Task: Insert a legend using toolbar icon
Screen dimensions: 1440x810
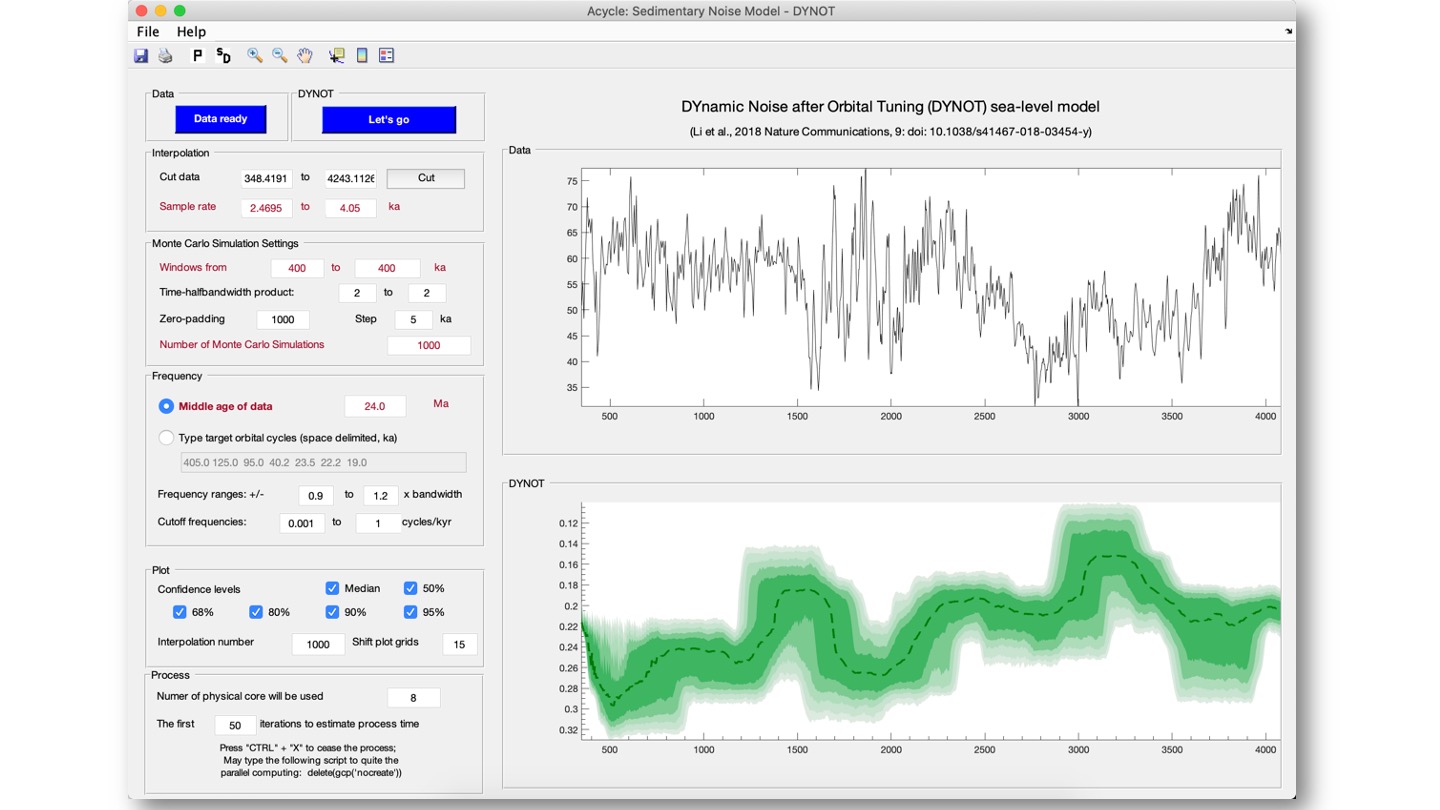Action: [x=387, y=56]
